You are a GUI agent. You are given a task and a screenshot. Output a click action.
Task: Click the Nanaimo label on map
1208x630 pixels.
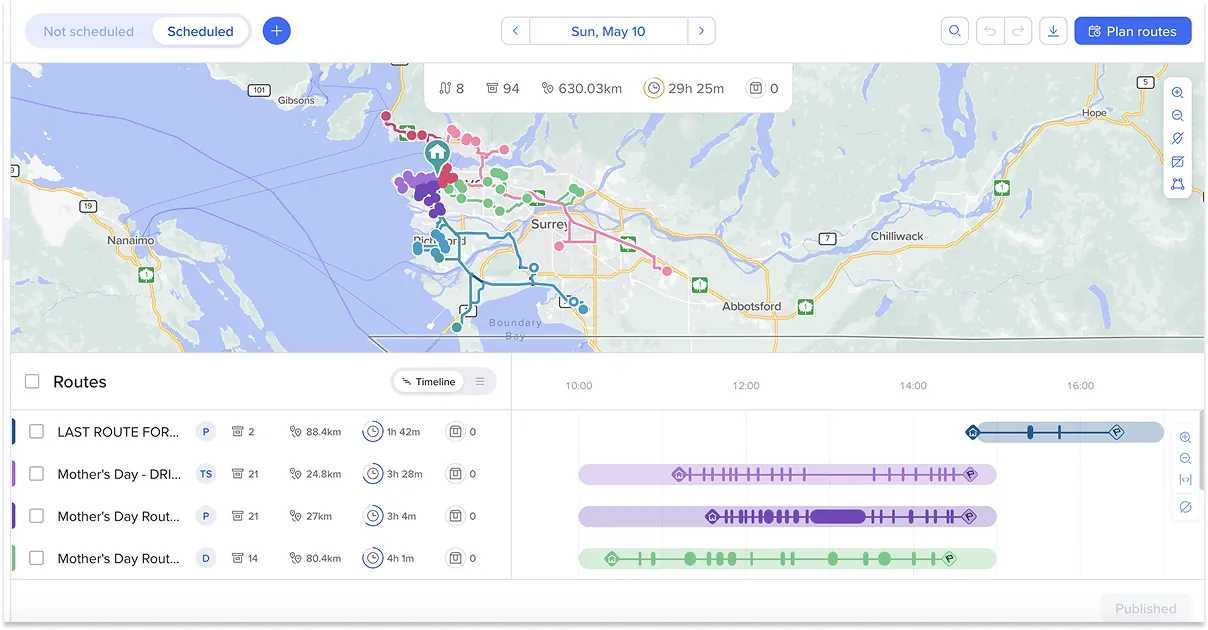(131, 241)
